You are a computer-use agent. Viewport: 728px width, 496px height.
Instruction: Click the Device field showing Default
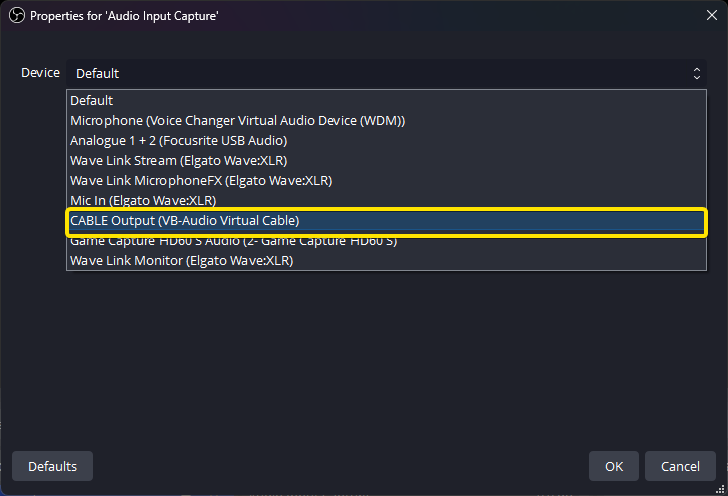coord(380,73)
